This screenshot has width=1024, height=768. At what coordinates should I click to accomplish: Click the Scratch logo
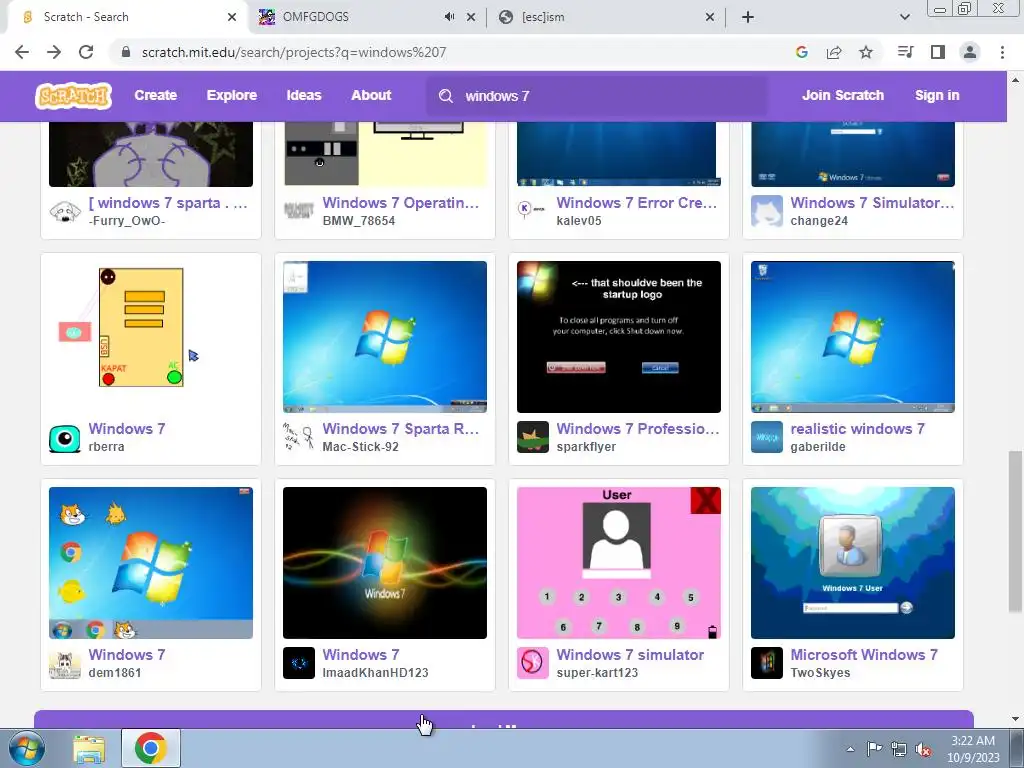tap(73, 96)
